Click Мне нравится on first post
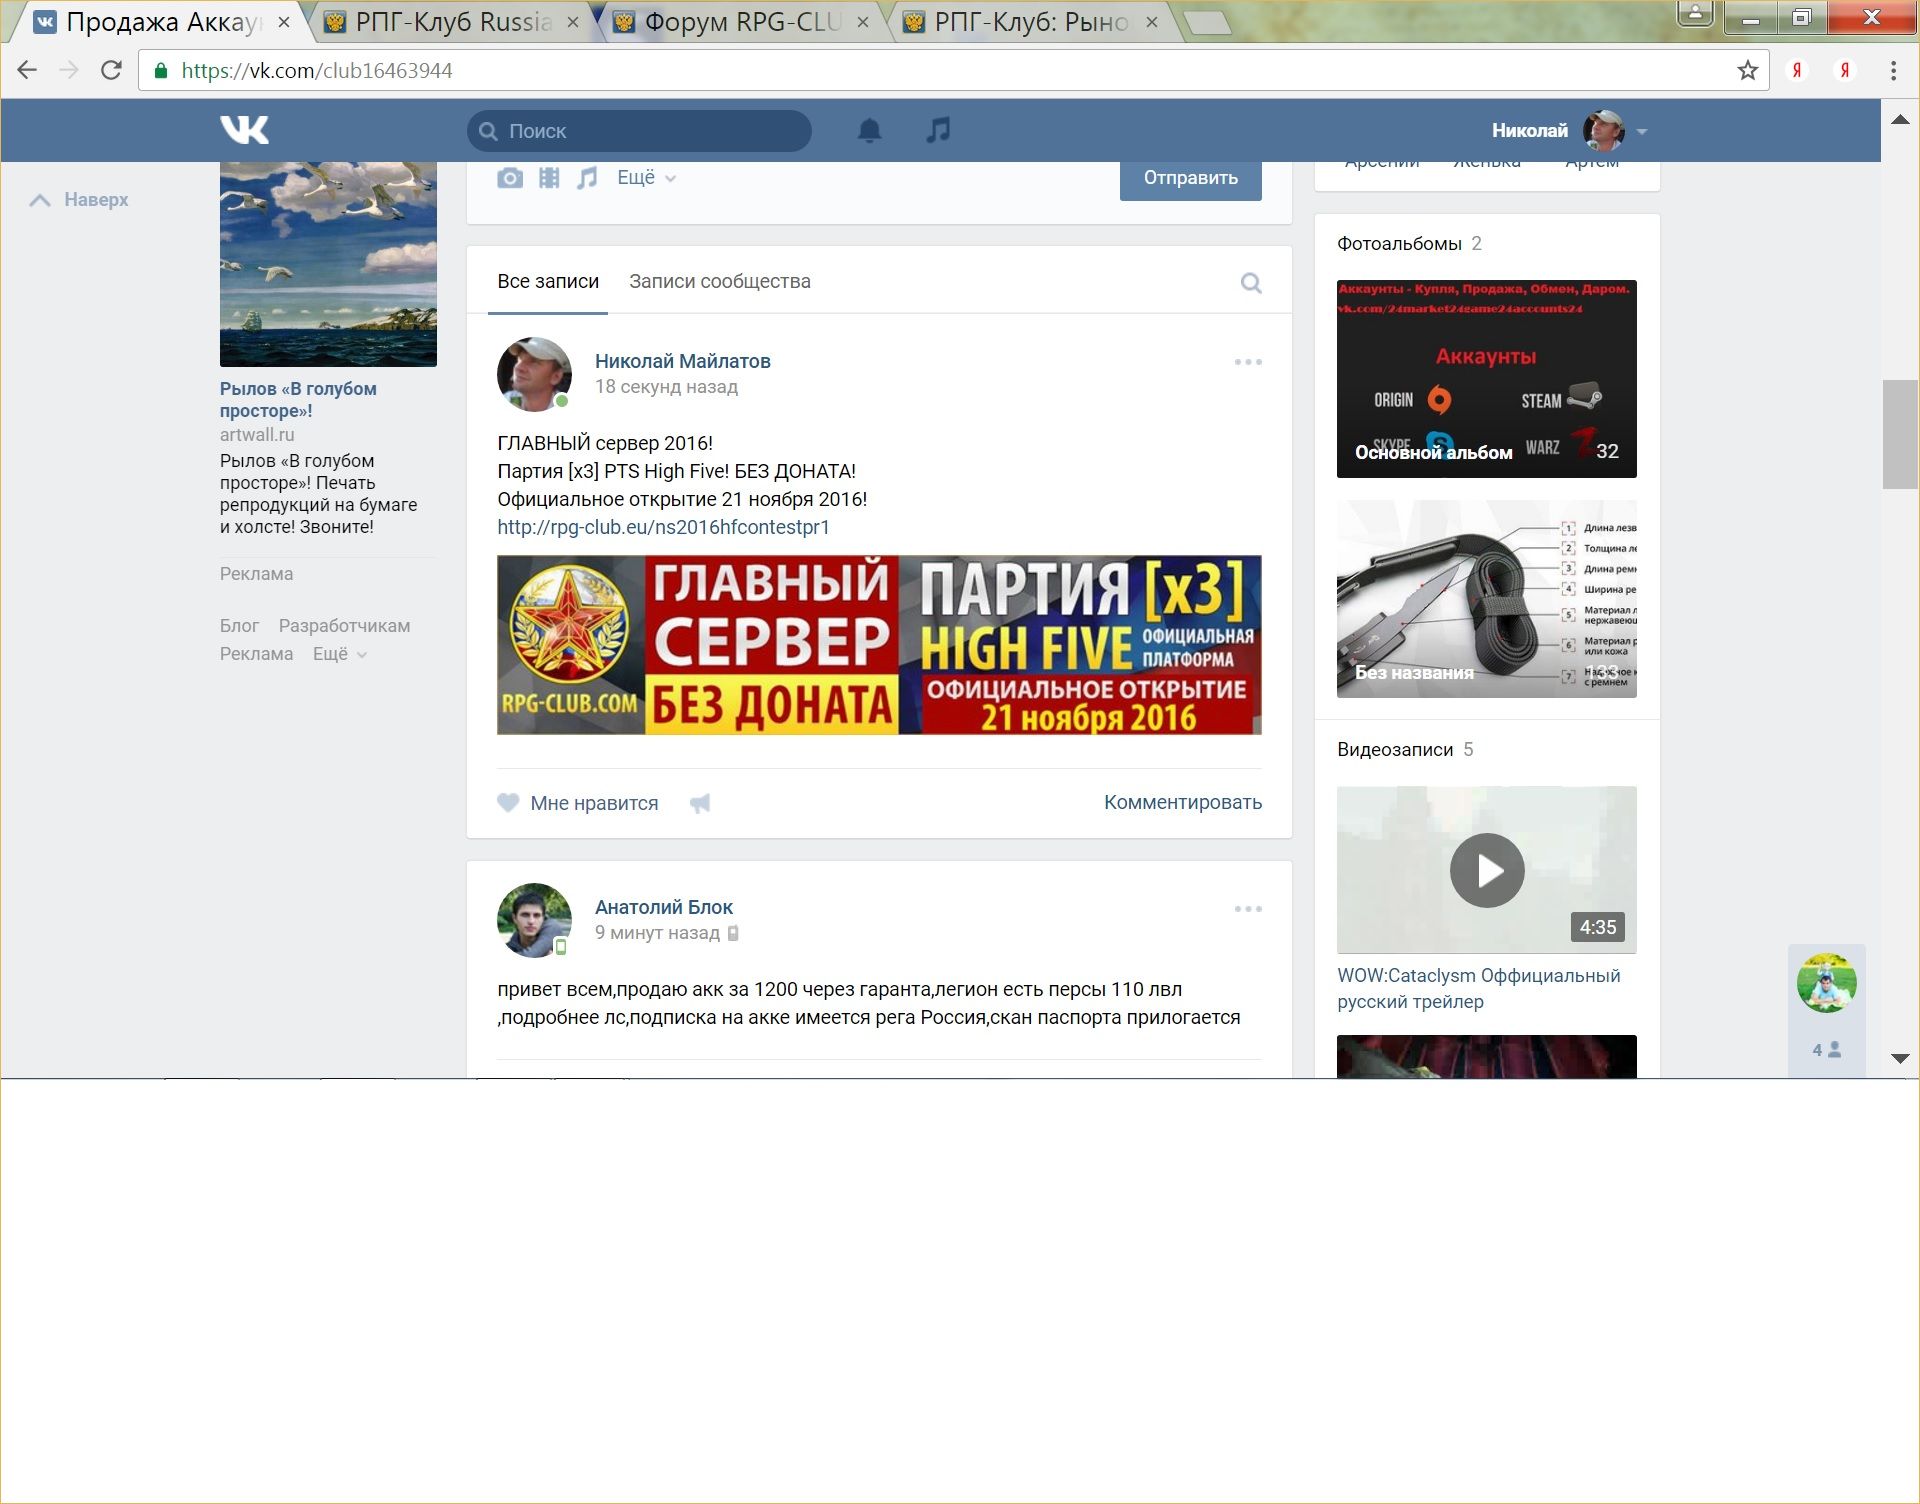The height and width of the screenshot is (1504, 1920). pyautogui.click(x=594, y=803)
